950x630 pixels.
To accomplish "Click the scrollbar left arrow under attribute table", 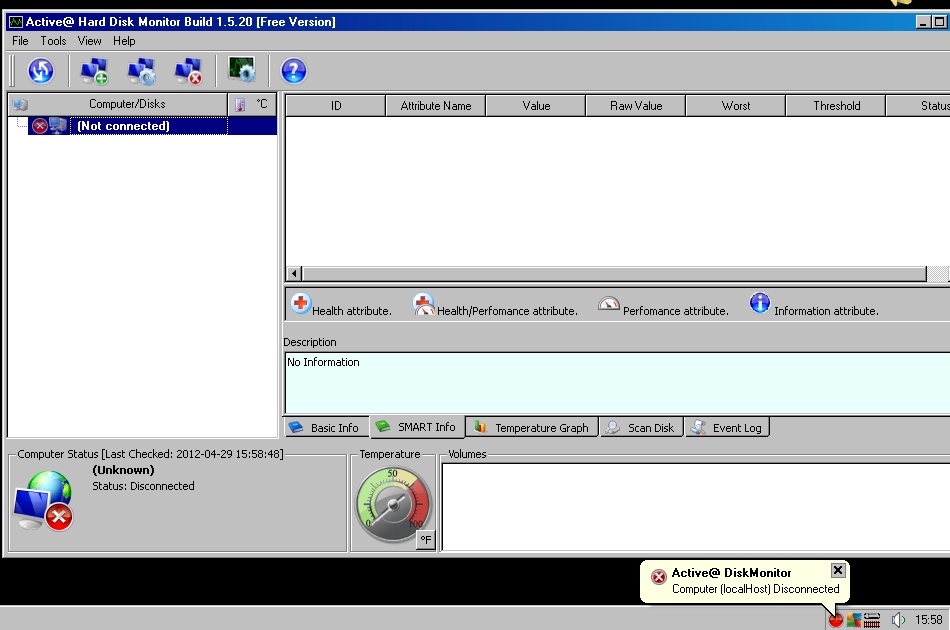I will tap(294, 273).
